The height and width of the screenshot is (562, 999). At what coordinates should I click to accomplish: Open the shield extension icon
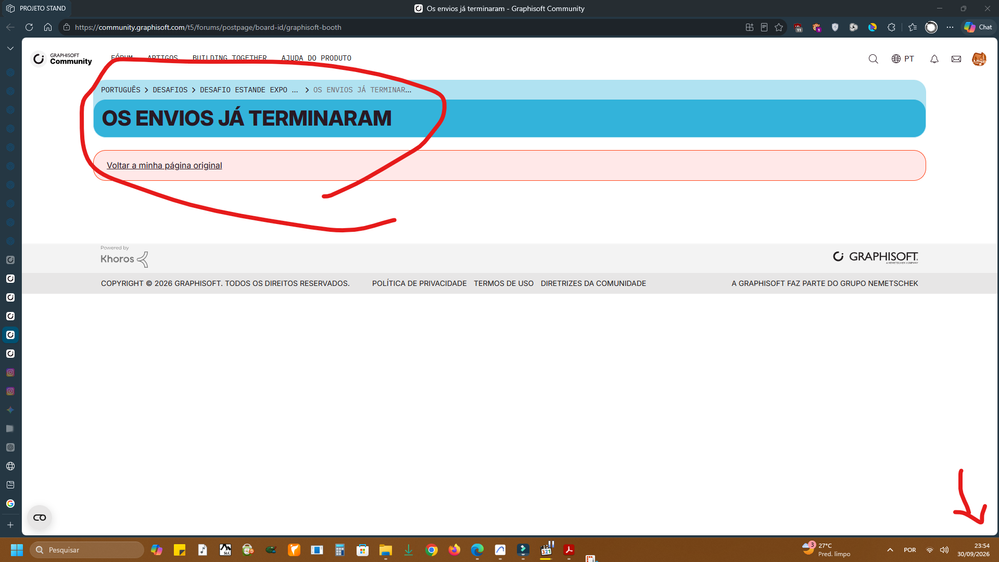coord(835,27)
